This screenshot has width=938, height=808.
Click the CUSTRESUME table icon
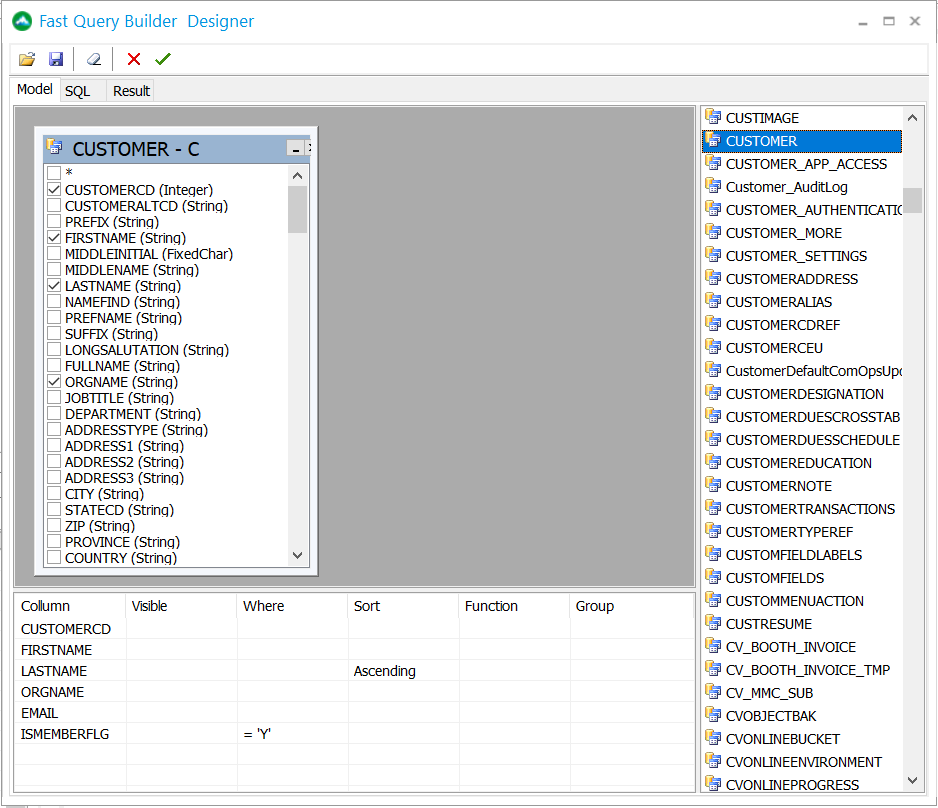(x=712, y=623)
